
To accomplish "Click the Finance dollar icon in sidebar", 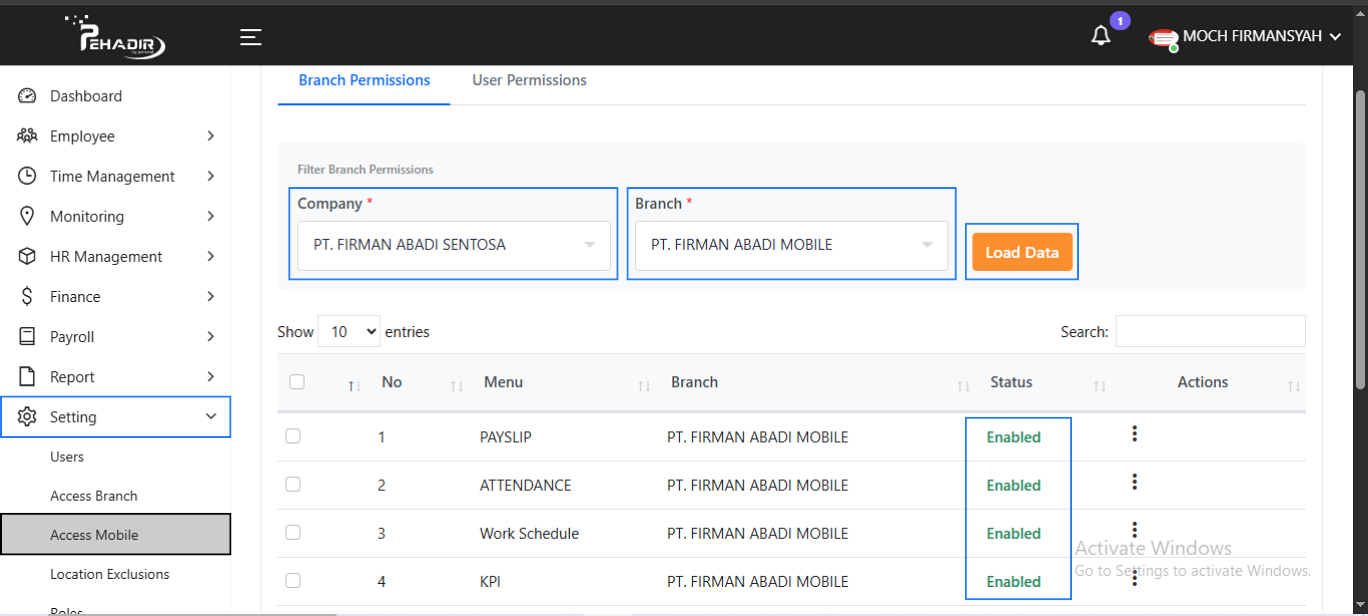I will (28, 297).
